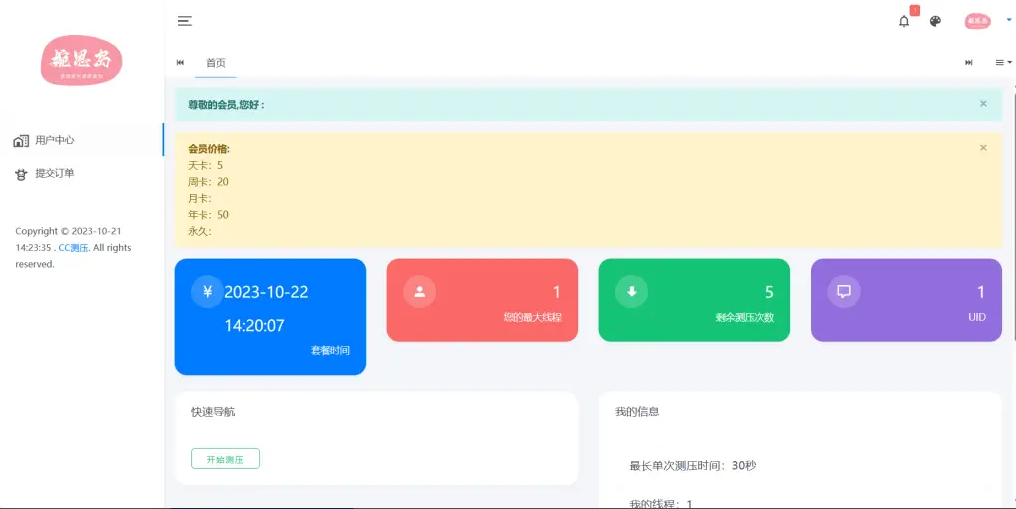Click the 开始测压 button
1016x509 pixels.
point(225,458)
